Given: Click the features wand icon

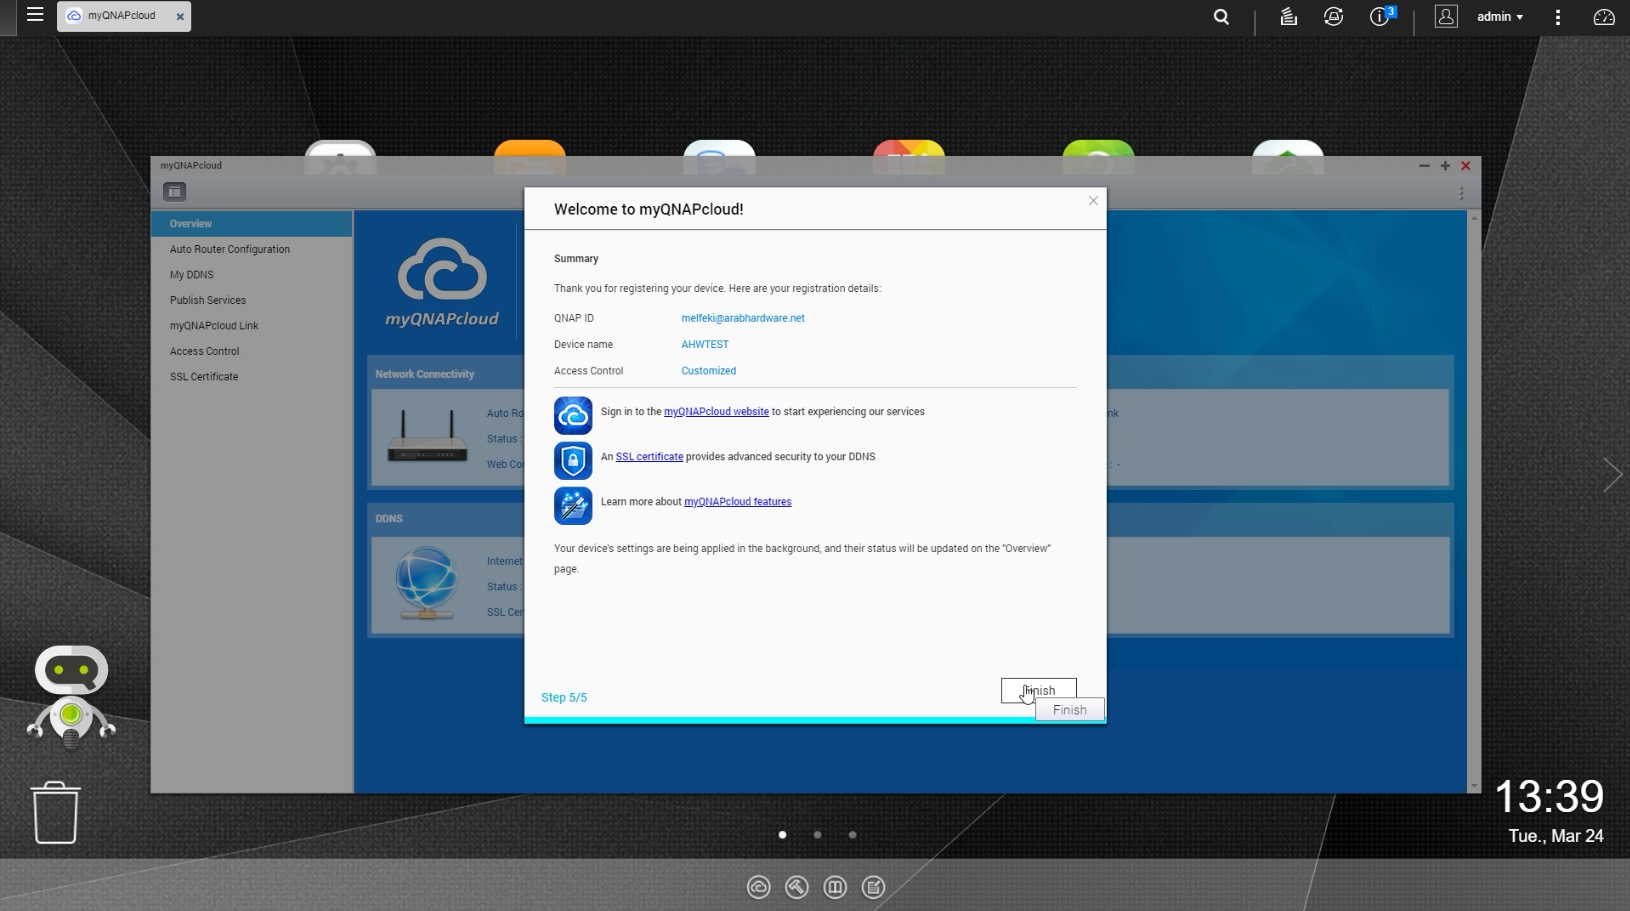Looking at the screenshot, I should tap(573, 506).
